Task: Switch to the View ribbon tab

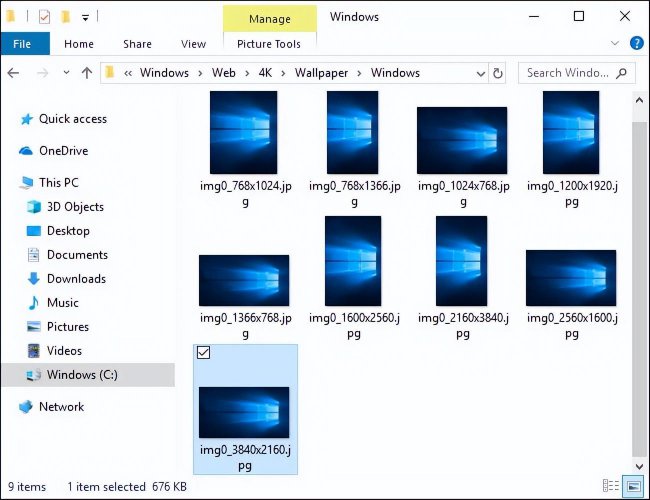Action: tap(193, 44)
